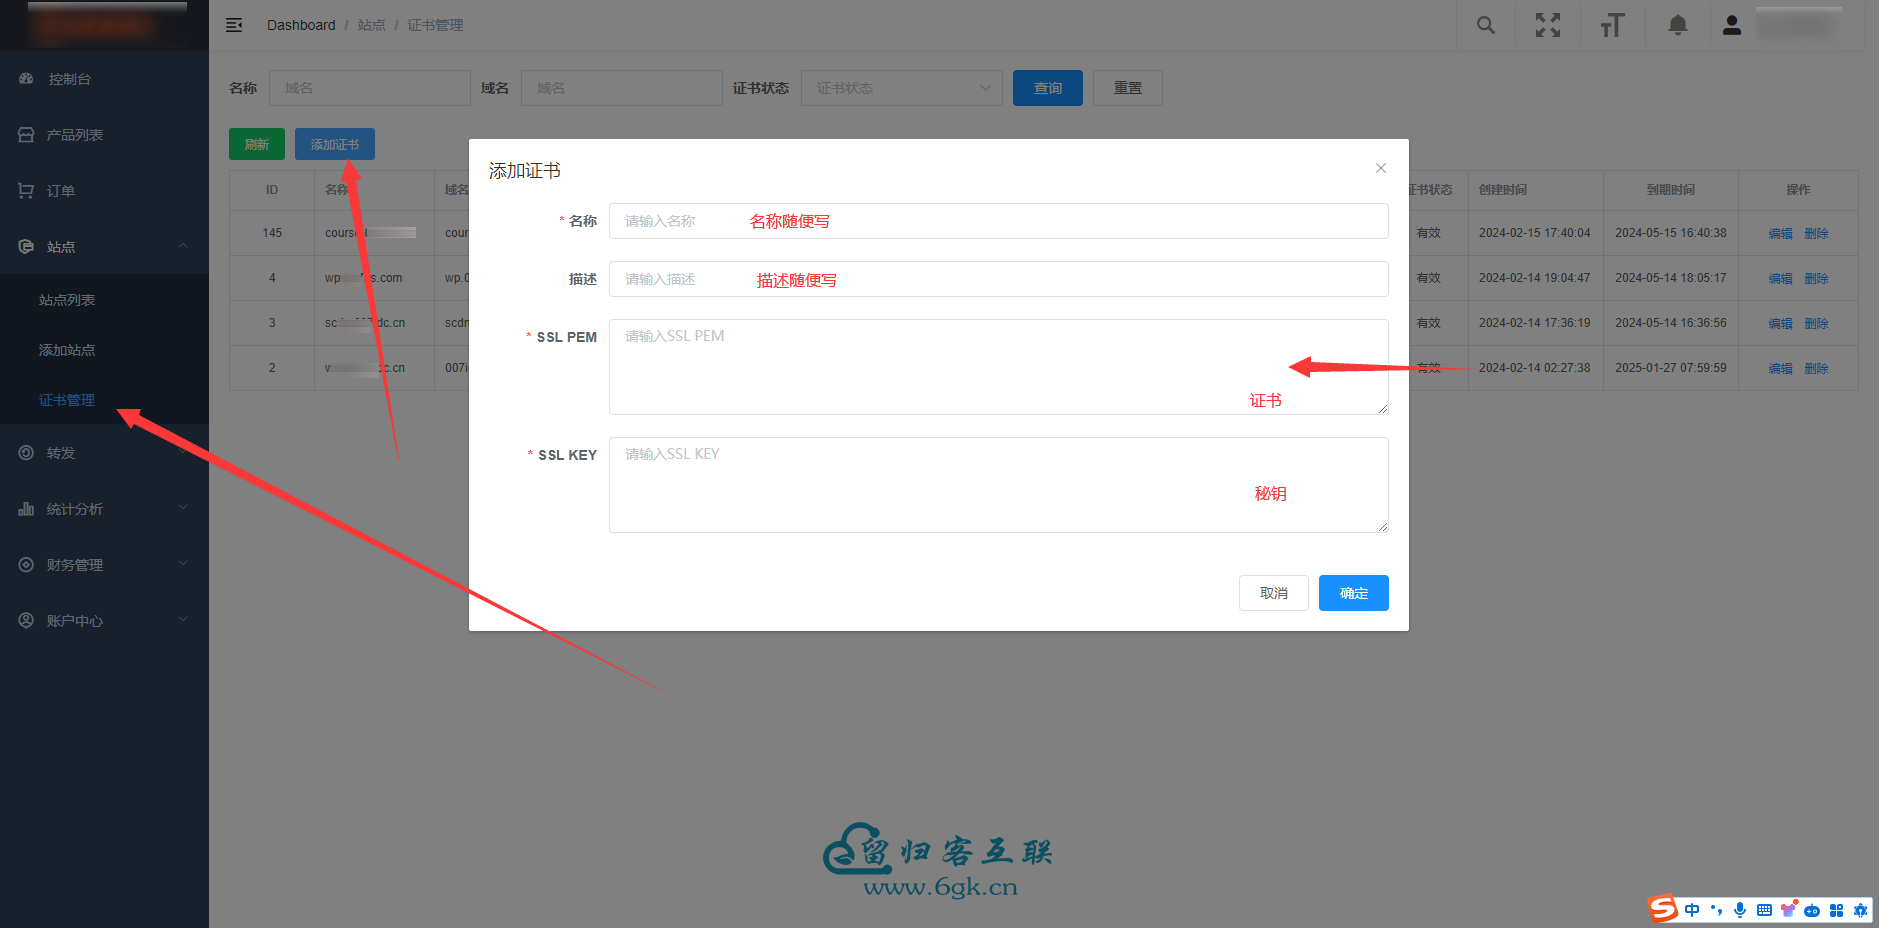Click the microphone icon in IME toolbar

1740,910
